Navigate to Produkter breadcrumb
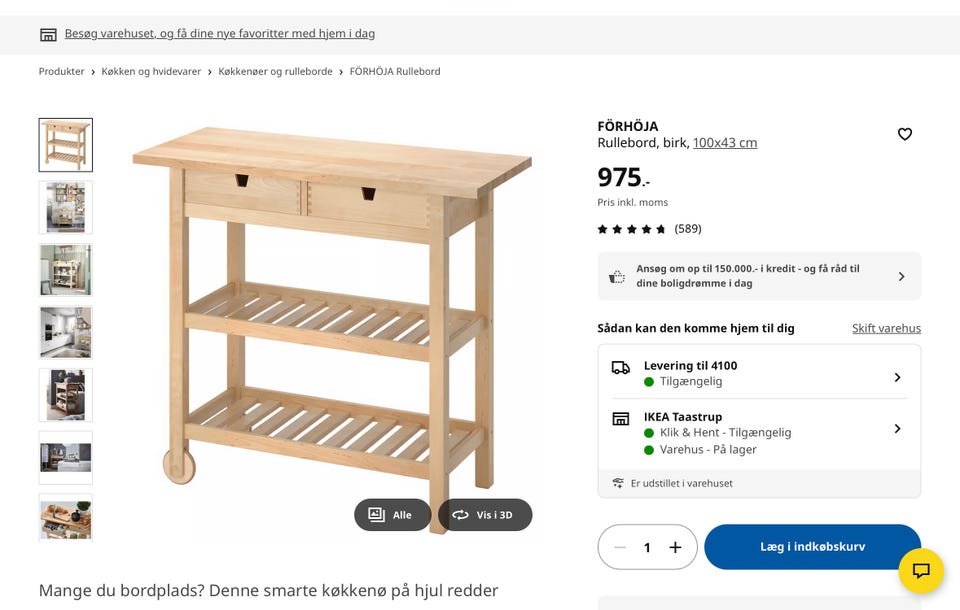This screenshot has height=610, width=960. pos(61,71)
